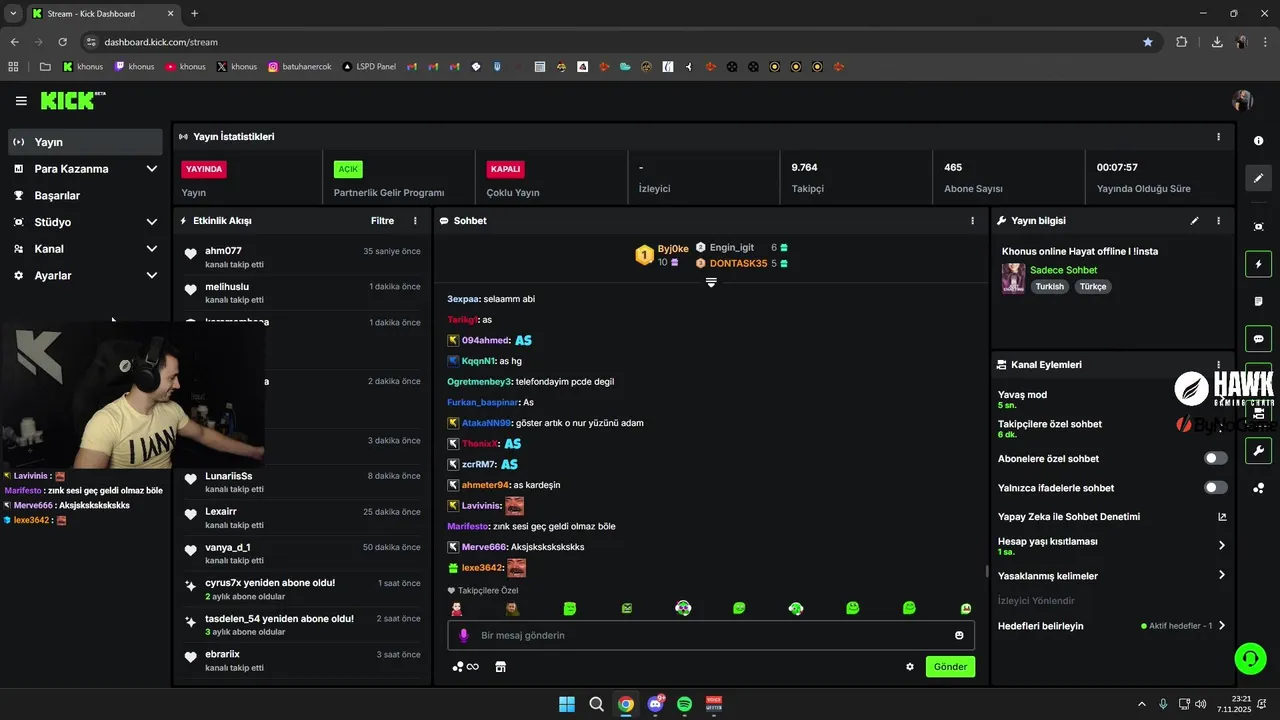This screenshot has width=1280, height=720.
Task: Toggle Abonelere özel sohbet switch
Action: pyautogui.click(x=1216, y=458)
